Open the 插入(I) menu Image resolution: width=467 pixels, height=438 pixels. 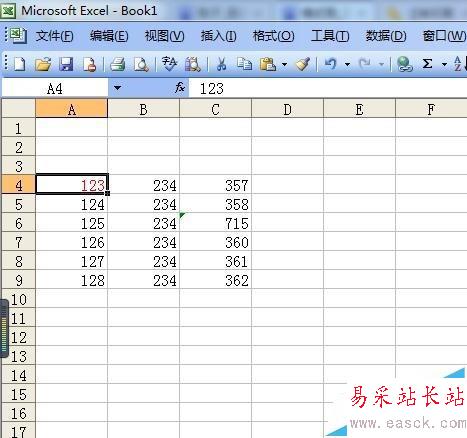(x=218, y=36)
